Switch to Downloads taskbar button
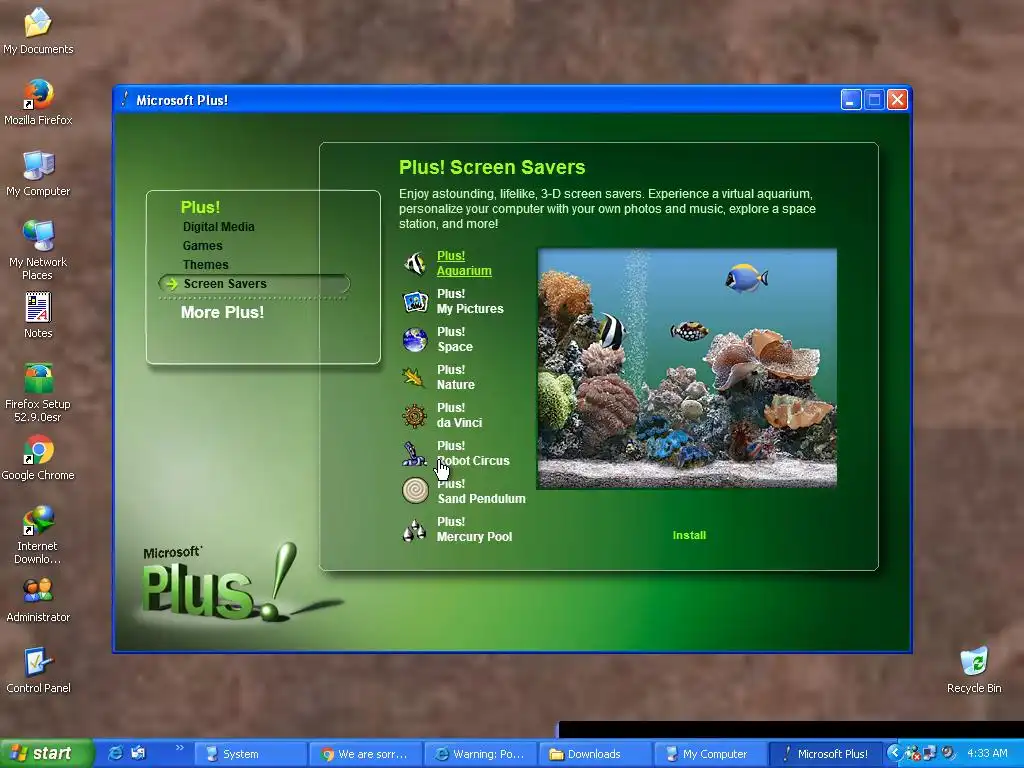The image size is (1024, 768). [x=595, y=754]
